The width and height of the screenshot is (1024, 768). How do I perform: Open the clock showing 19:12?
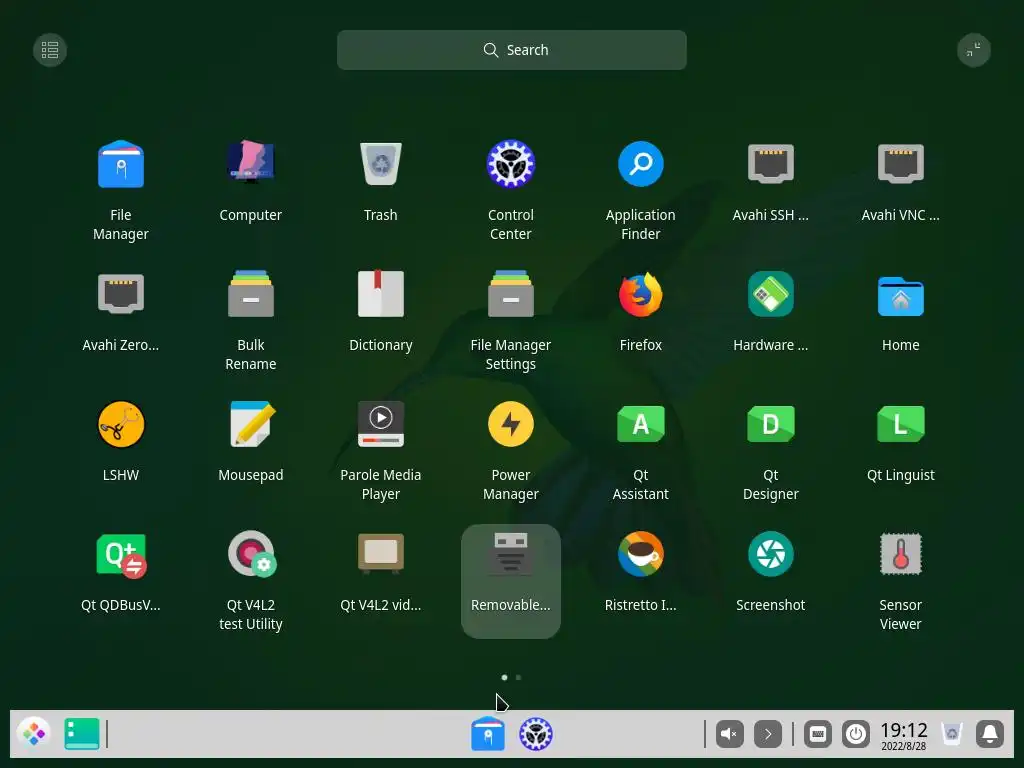904,735
